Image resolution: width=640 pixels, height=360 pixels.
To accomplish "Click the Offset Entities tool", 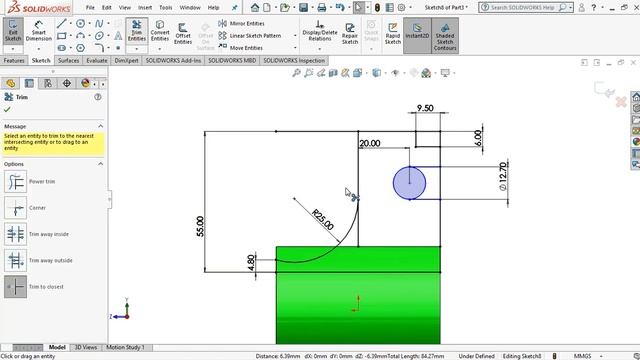I will point(183,33).
